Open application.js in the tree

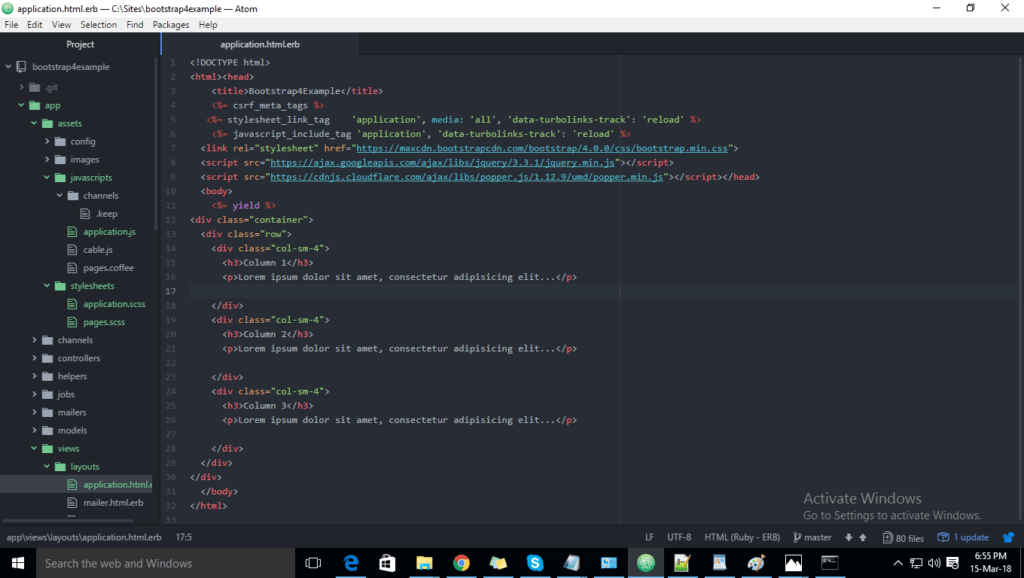pos(109,232)
